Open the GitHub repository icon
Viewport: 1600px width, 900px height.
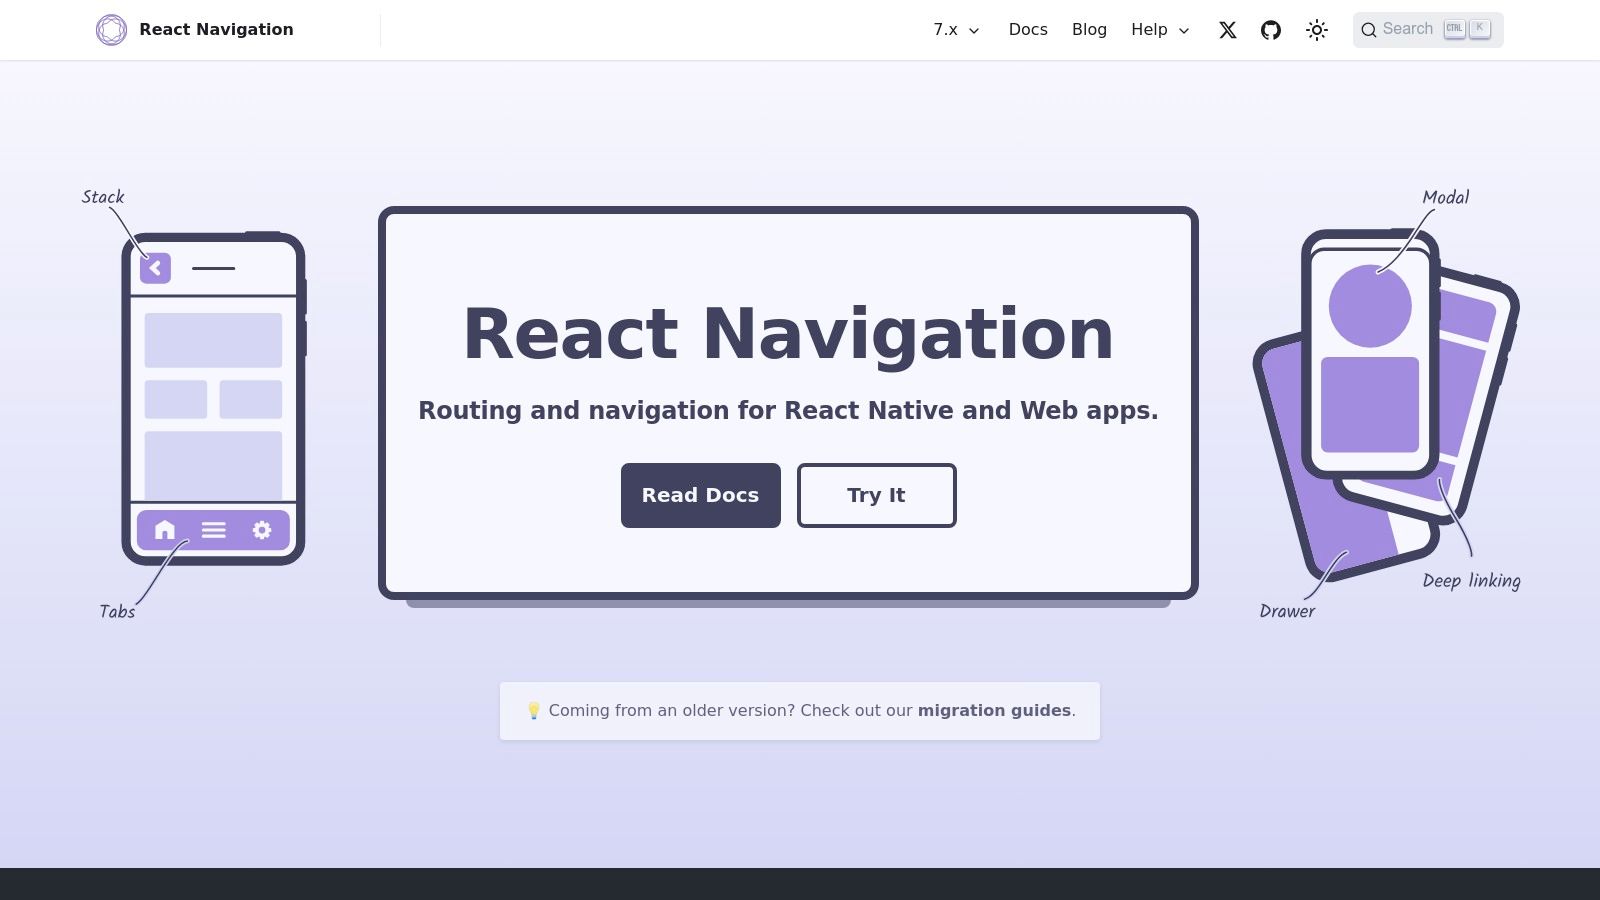[1271, 30]
